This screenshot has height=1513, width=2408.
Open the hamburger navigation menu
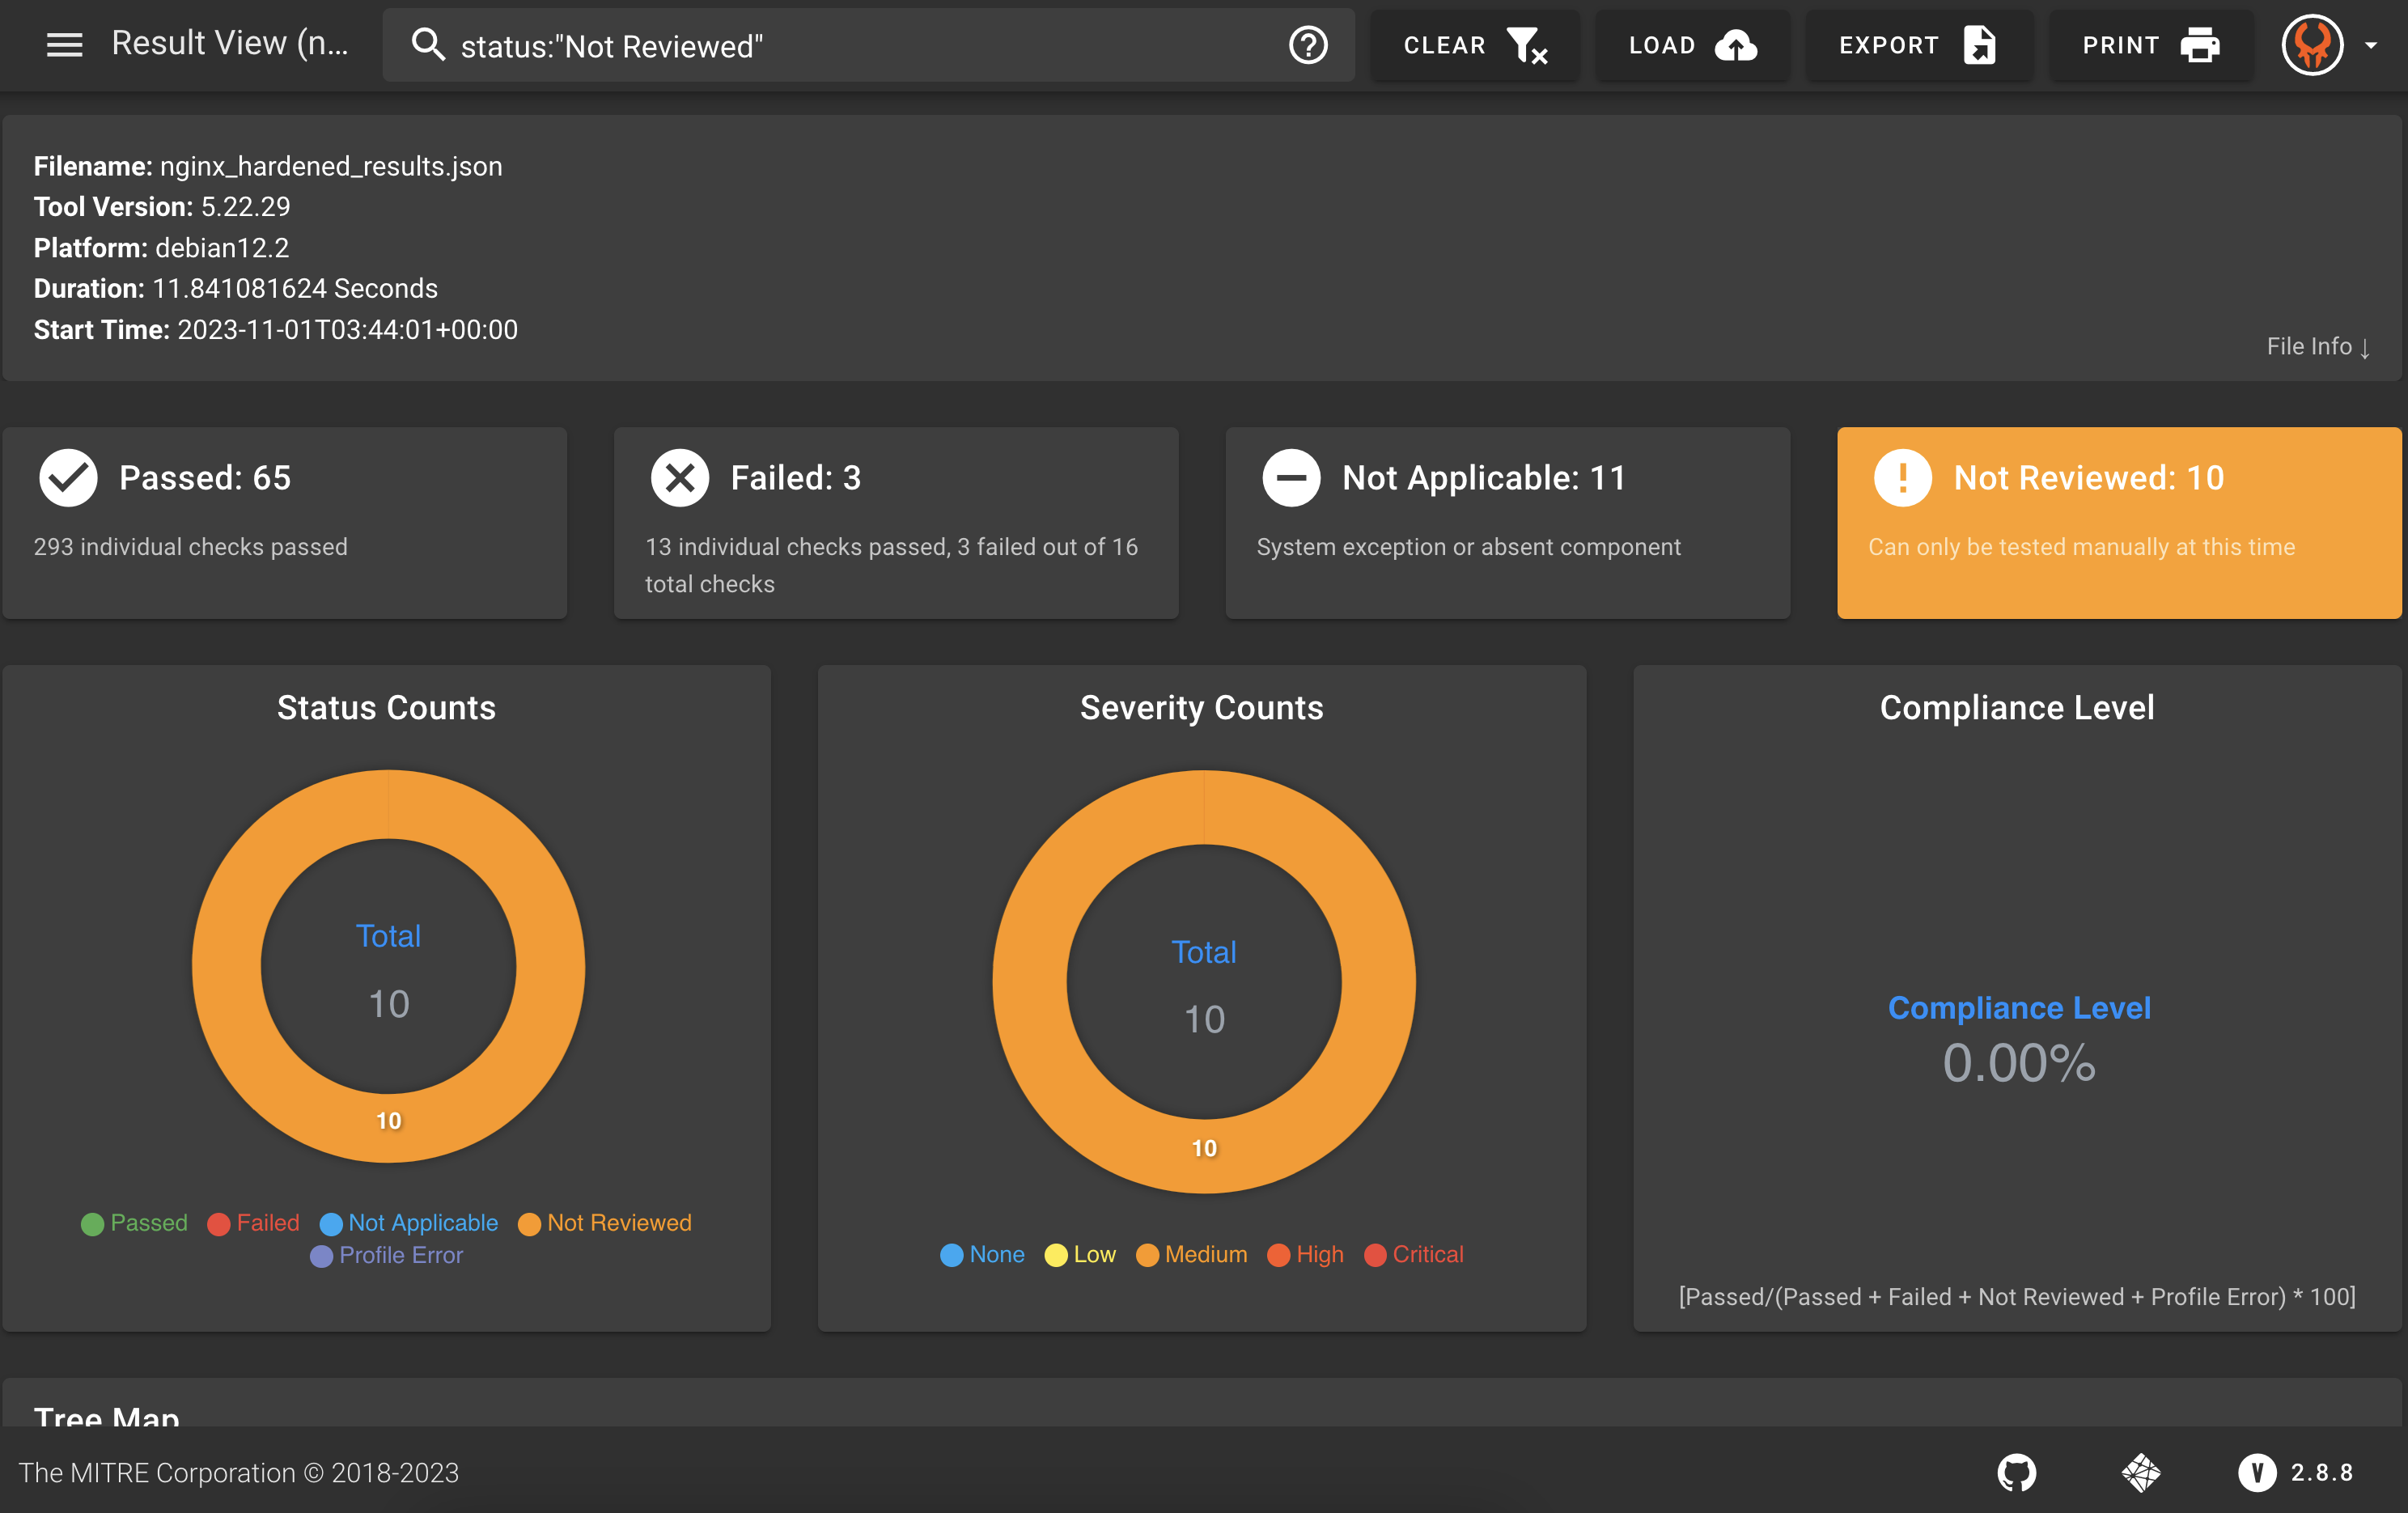(64, 45)
